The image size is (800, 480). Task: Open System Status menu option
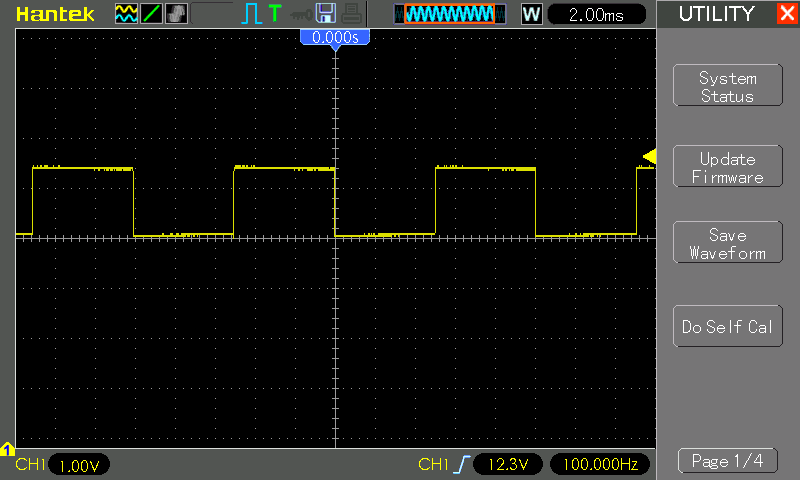pyautogui.click(x=728, y=86)
